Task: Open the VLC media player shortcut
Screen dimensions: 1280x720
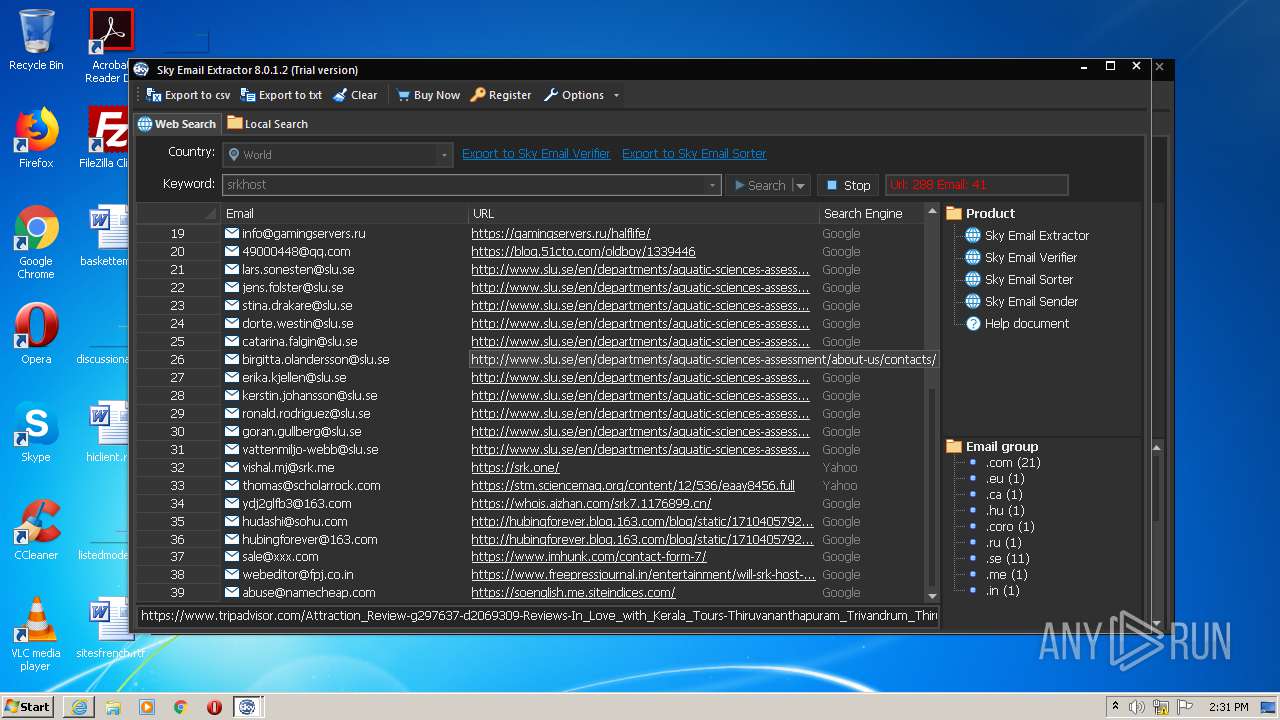Action: pos(36,634)
